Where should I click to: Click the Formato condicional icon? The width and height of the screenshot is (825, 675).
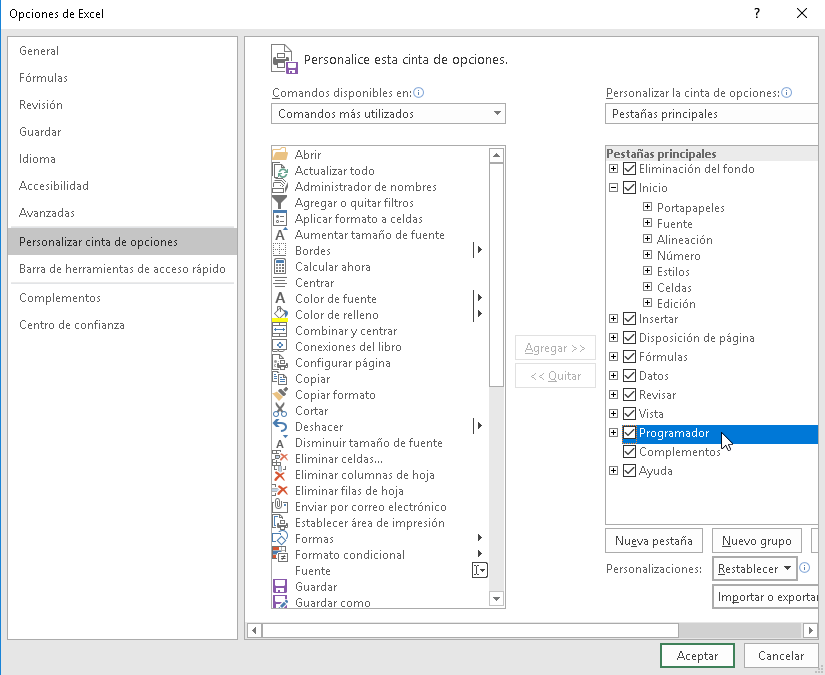(280, 555)
